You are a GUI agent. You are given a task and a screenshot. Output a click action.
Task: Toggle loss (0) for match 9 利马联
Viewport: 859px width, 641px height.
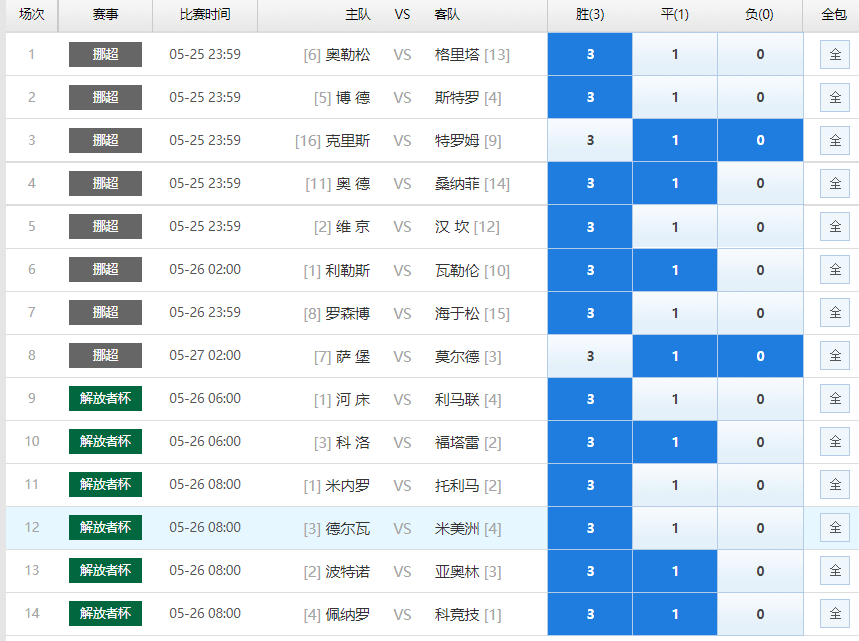[760, 399]
